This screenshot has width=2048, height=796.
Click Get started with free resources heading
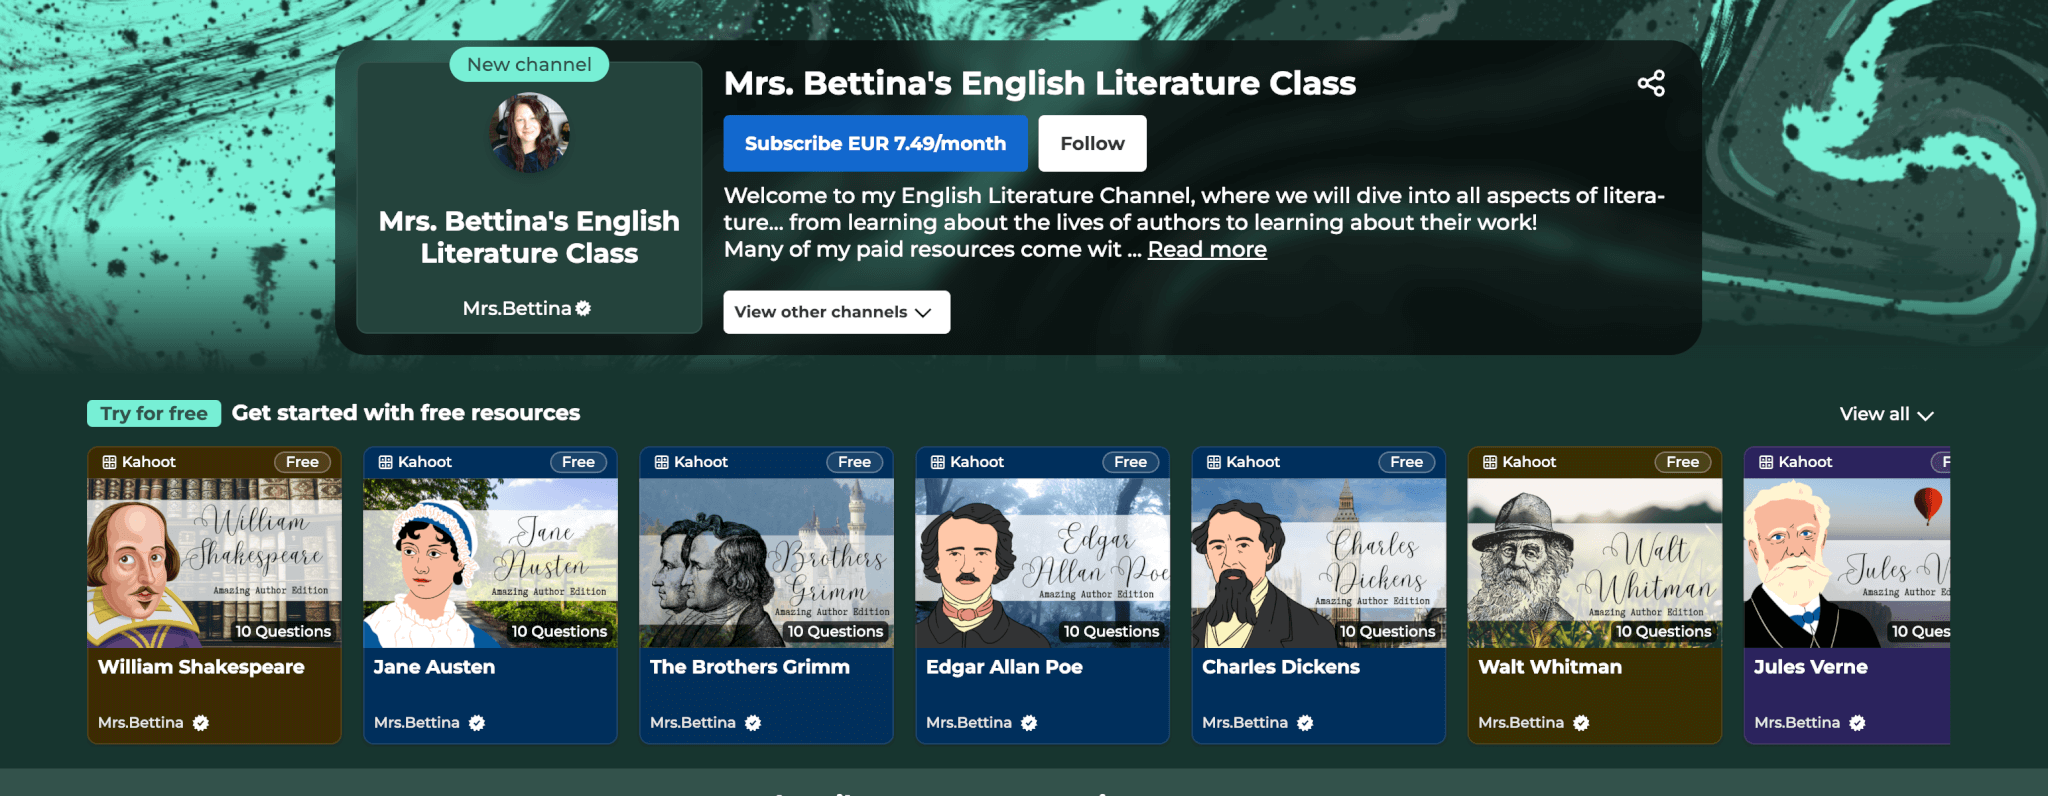pos(406,413)
